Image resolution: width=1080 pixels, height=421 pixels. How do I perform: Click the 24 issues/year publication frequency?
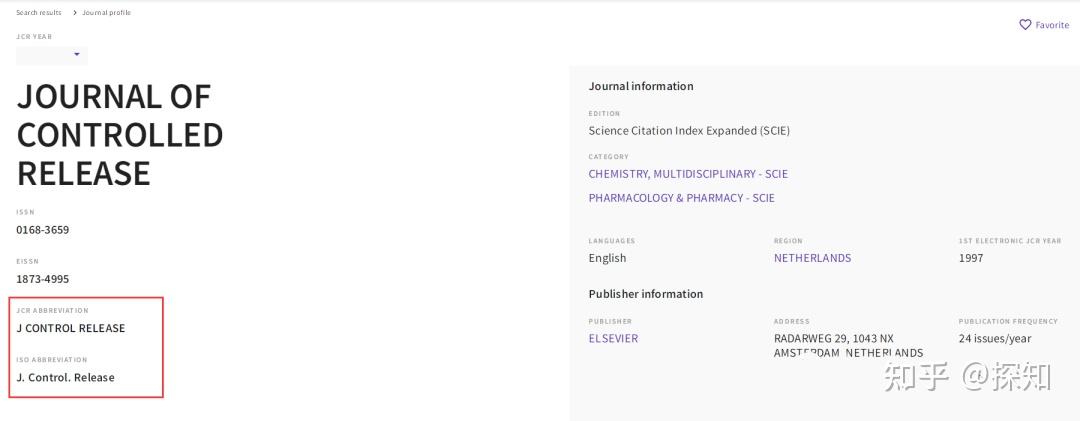click(x=995, y=339)
